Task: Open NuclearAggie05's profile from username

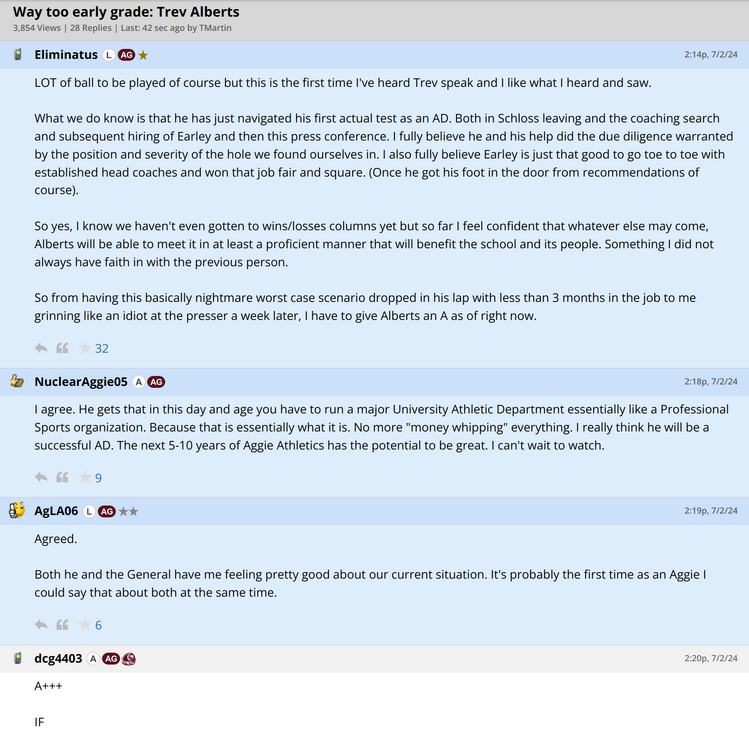Action: pos(81,382)
